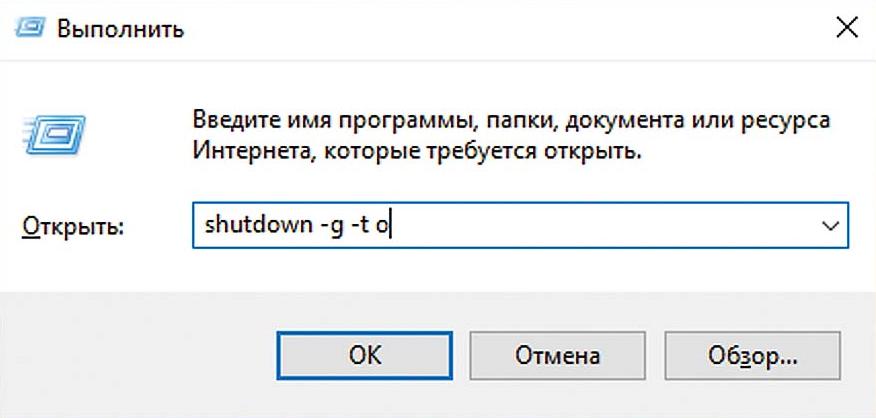This screenshot has height=418, width=876.
Task: Expand the Открыть command history dropdown
Action: pyautogui.click(x=829, y=226)
